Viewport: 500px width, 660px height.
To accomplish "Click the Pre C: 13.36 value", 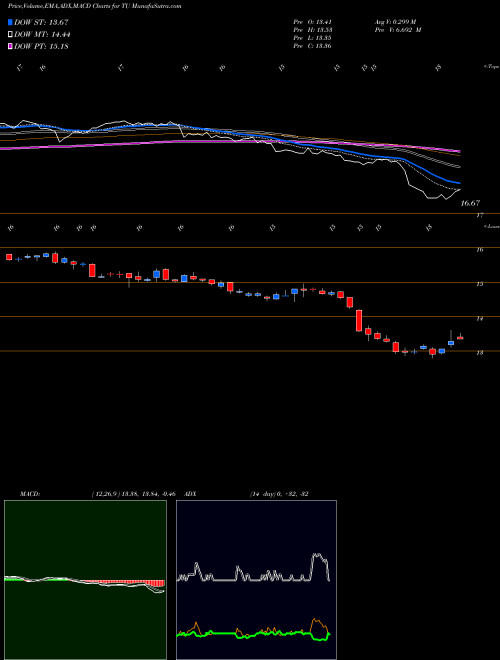I will (x=312, y=46).
